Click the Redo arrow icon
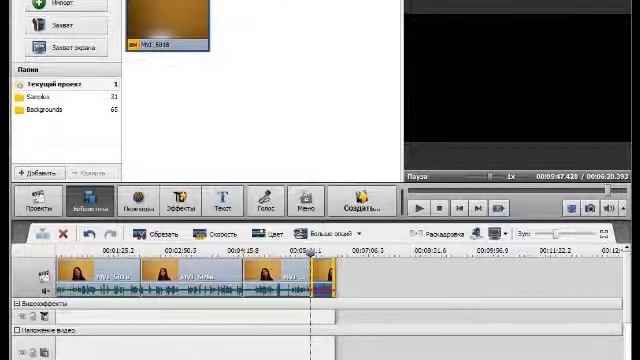 click(110, 234)
